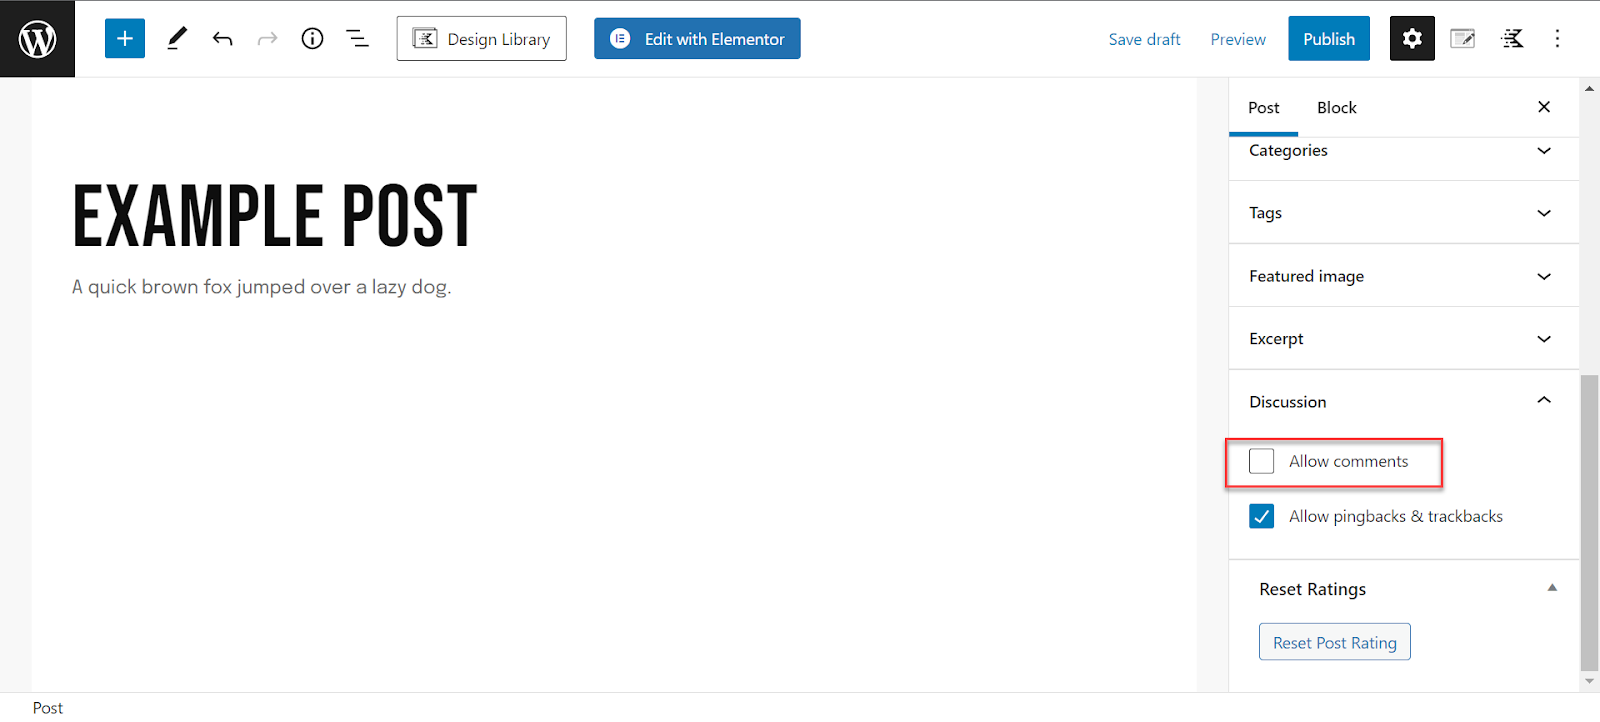Uncheck Allow pingbacks & trackbacks
This screenshot has width=1600, height=722.
coord(1262,516)
